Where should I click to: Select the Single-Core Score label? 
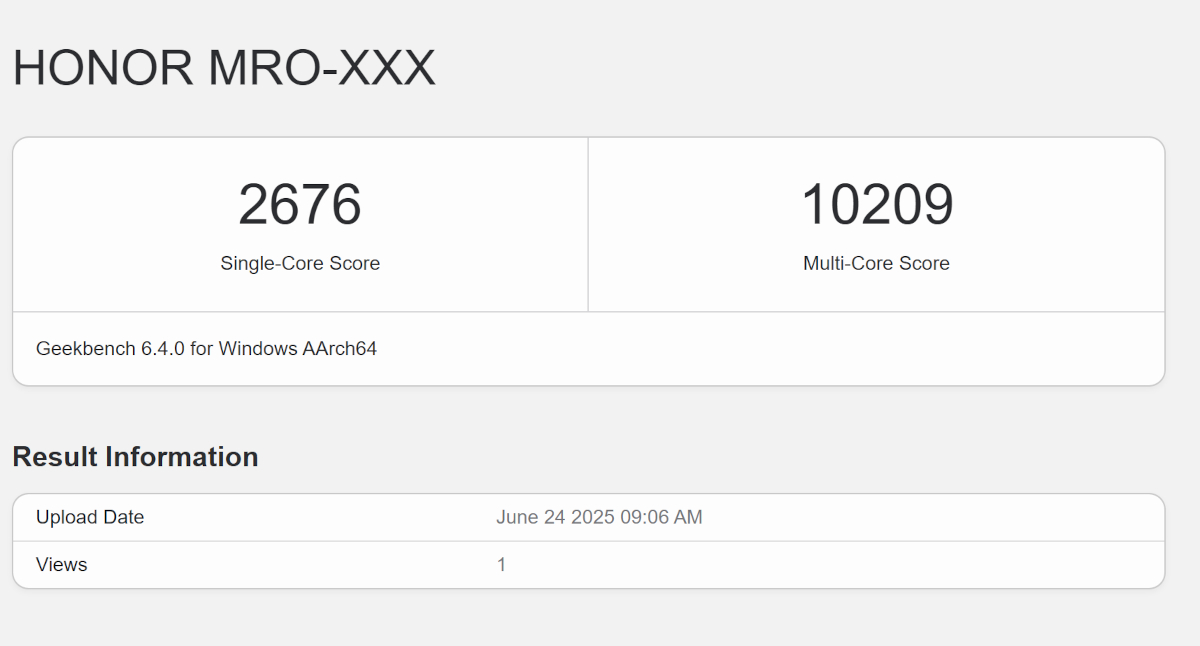coord(300,264)
